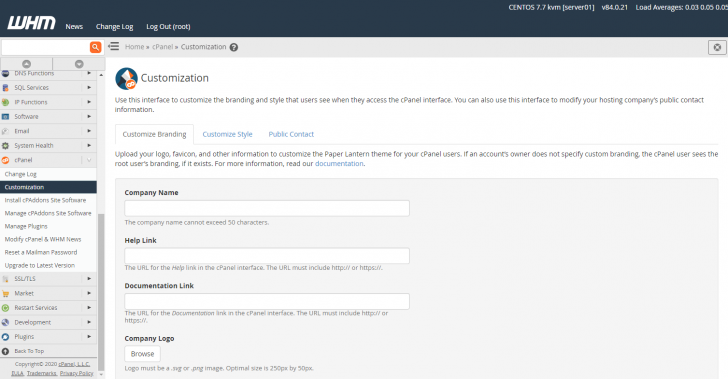This screenshot has width=728, height=379.
Task: Click the Plugins icon in sidebar
Action: coord(6,337)
